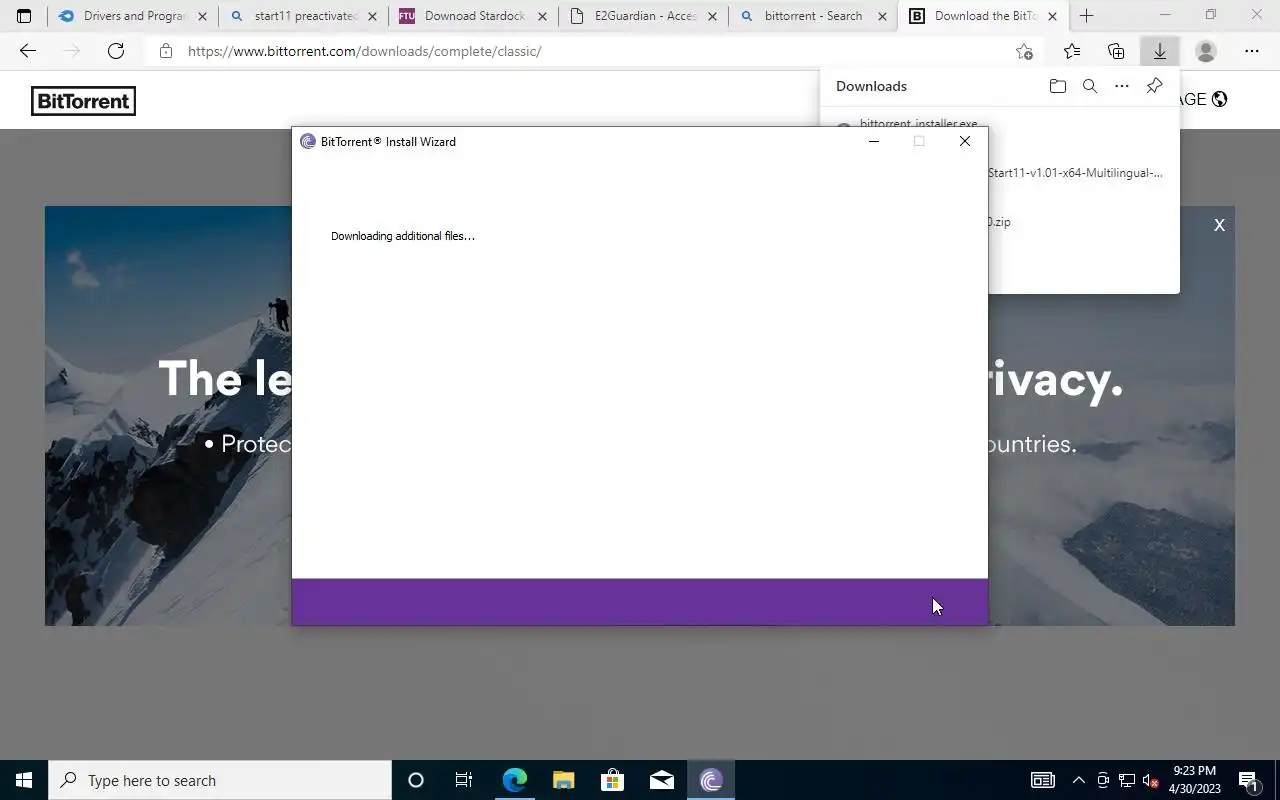
Task: Switch to the Drivers and Programs tab
Action: point(133,16)
